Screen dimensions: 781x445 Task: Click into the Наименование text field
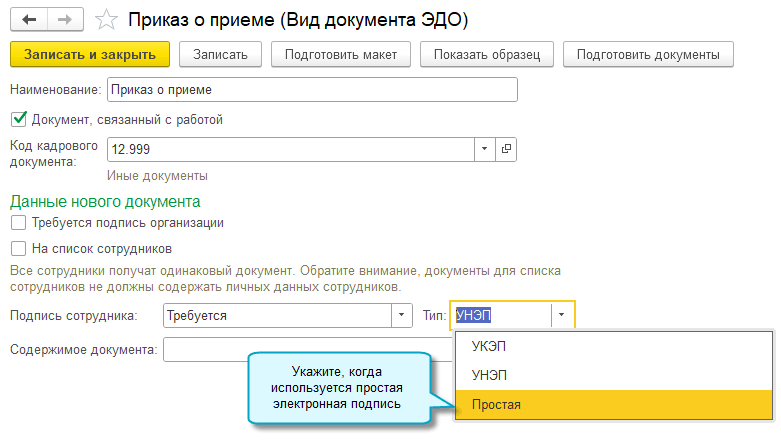(312, 90)
